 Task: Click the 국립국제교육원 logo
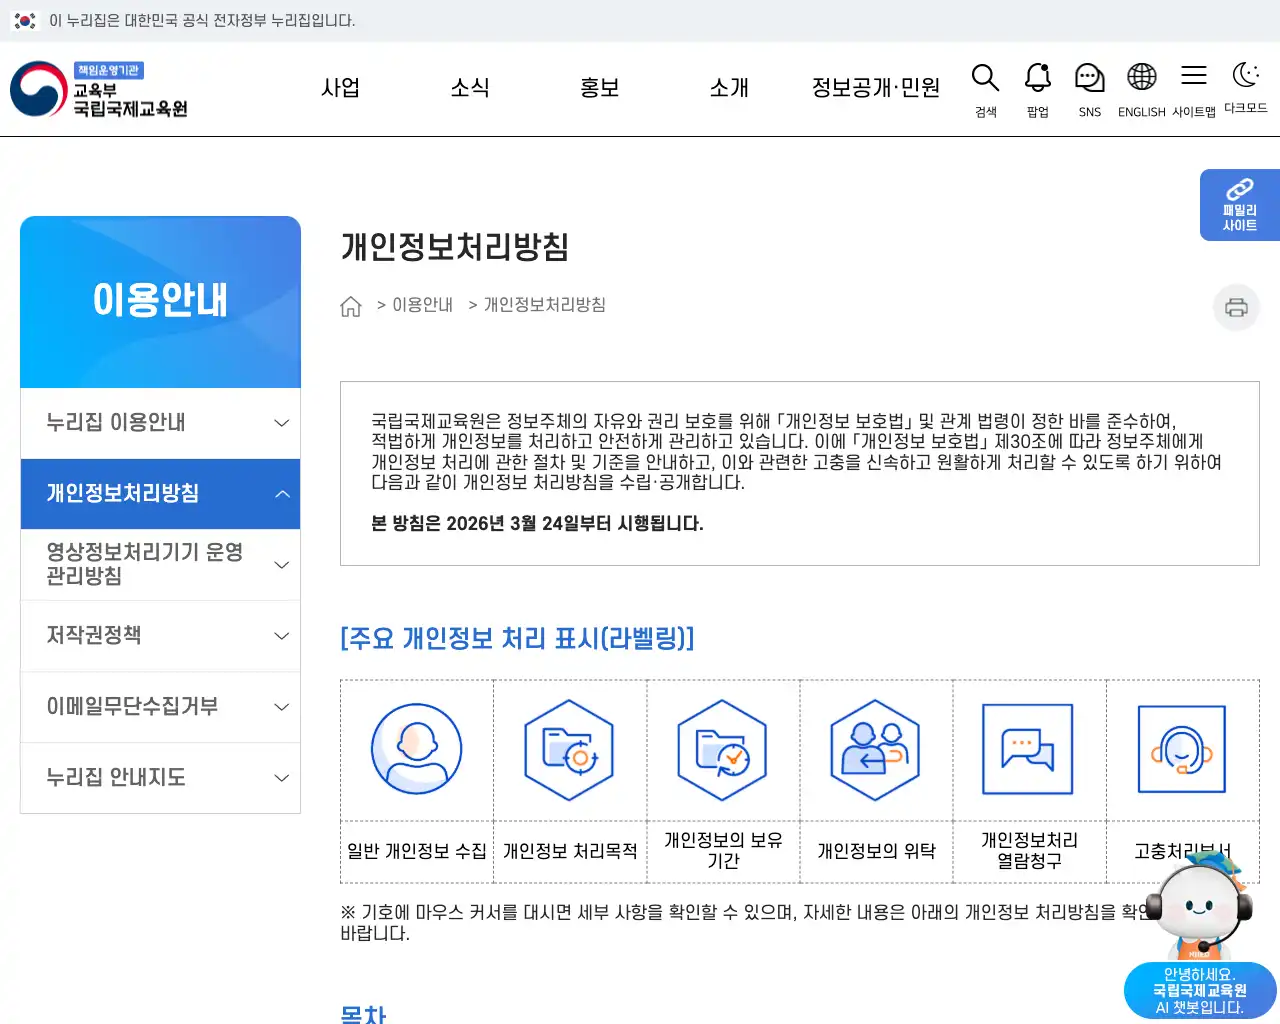99,89
